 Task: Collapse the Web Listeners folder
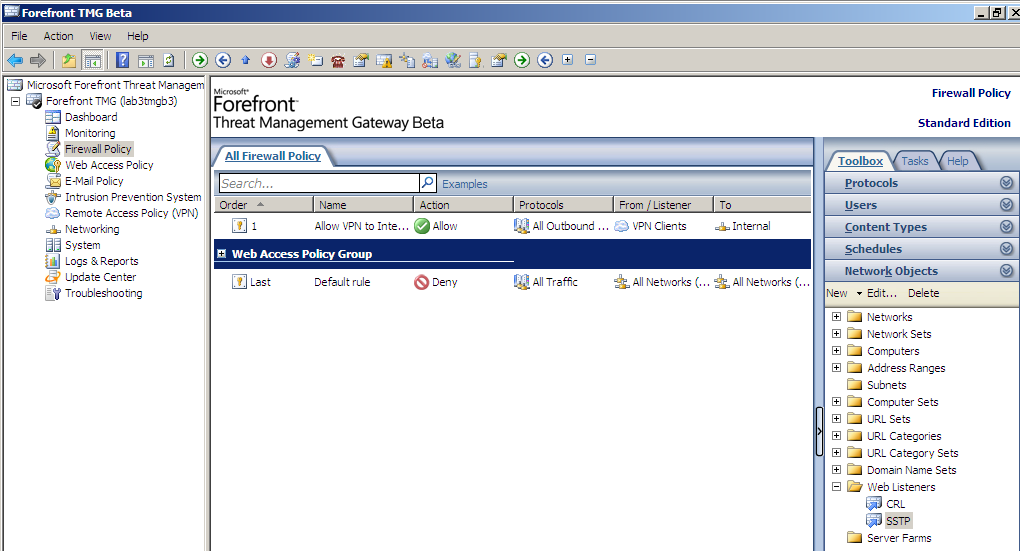click(837, 487)
